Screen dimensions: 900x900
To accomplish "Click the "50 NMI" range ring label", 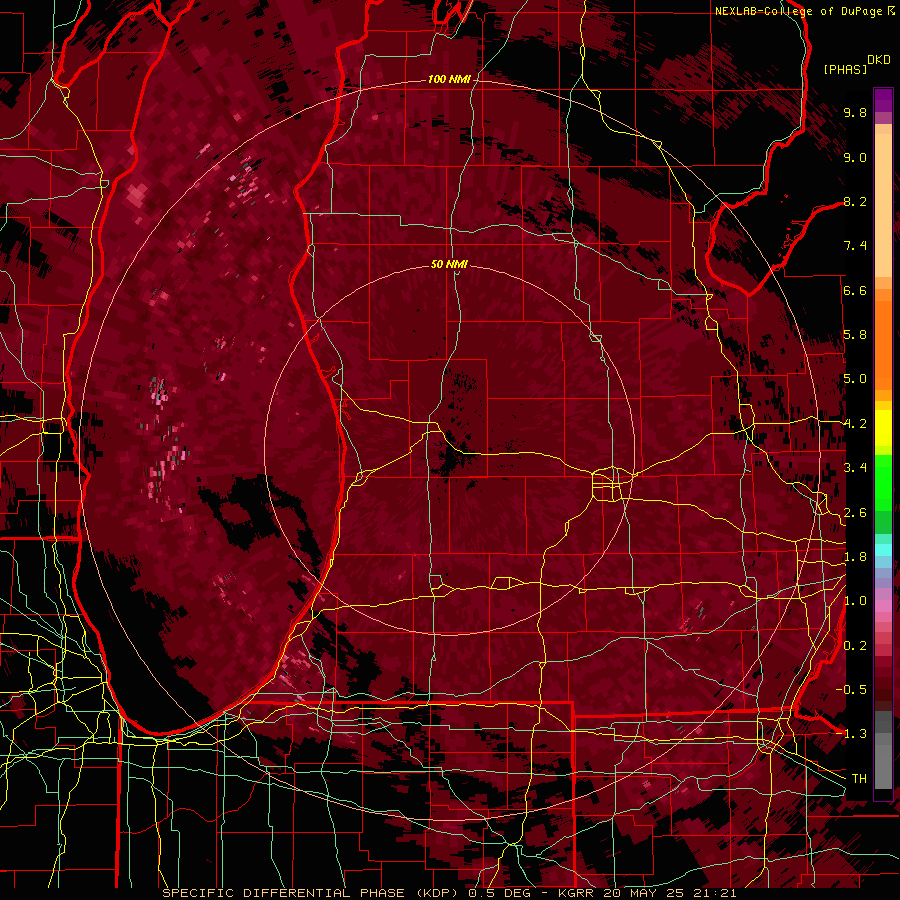I will [449, 265].
